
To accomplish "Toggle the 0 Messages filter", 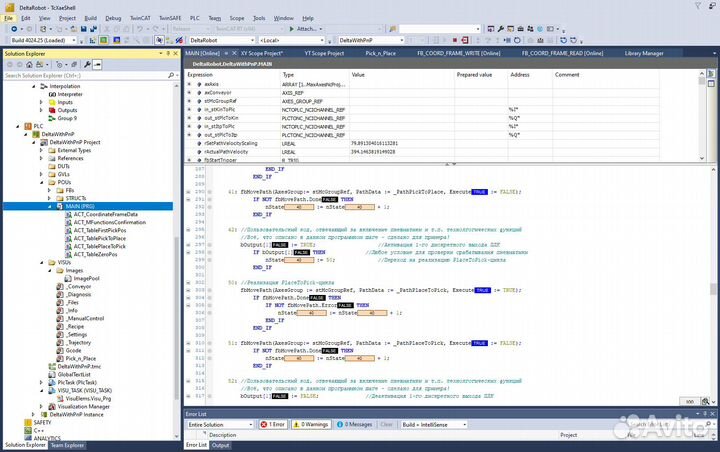I will click(x=356, y=424).
